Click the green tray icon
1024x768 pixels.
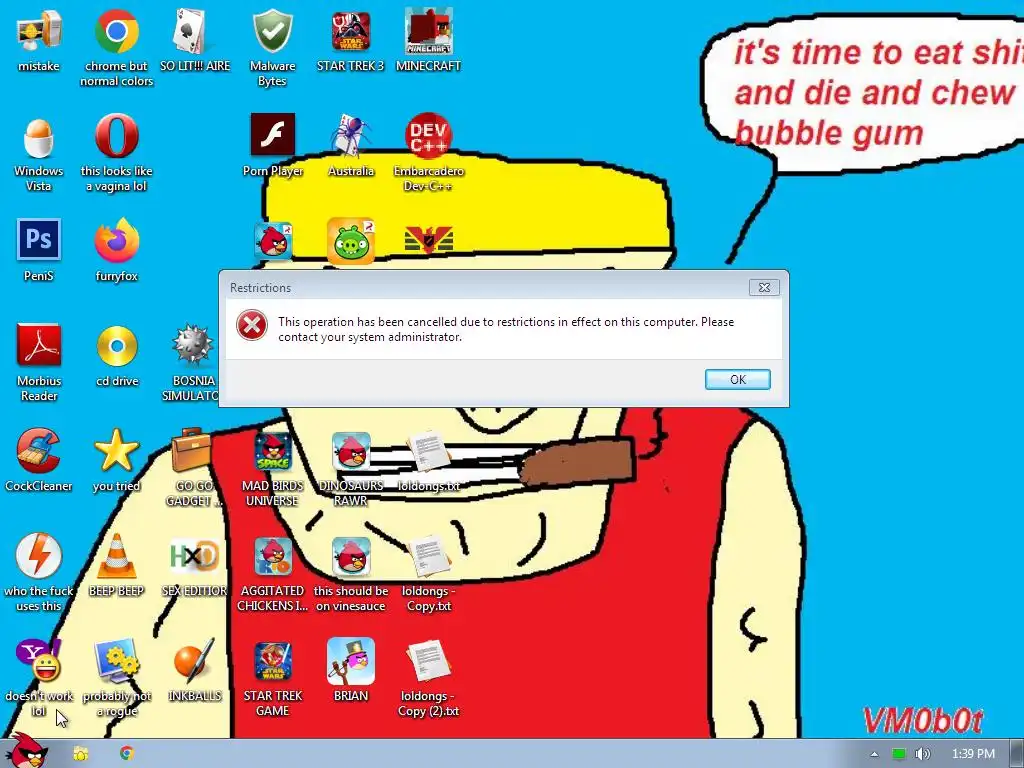pyautogui.click(x=899, y=754)
